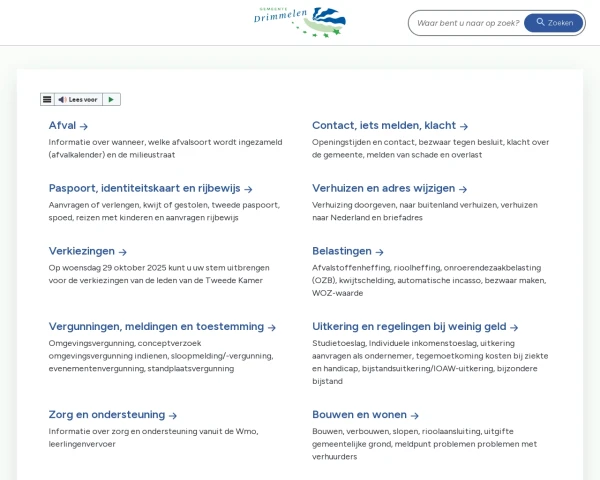Open the Belastingen heading link
This screenshot has width=600, height=480.
pyautogui.click(x=341, y=251)
